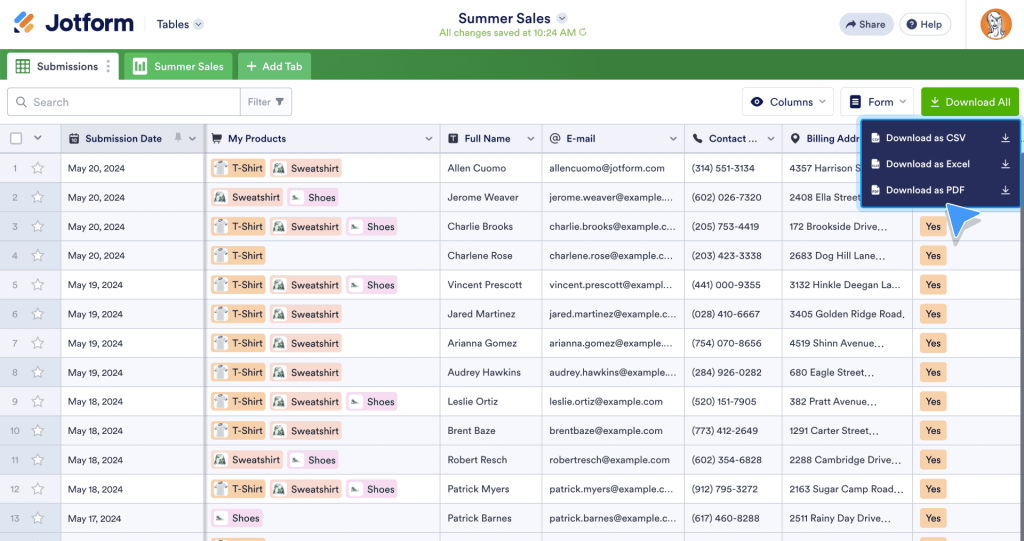This screenshot has width=1024, height=541.
Task: Switch to the Summer Sales tab
Action: point(179,67)
